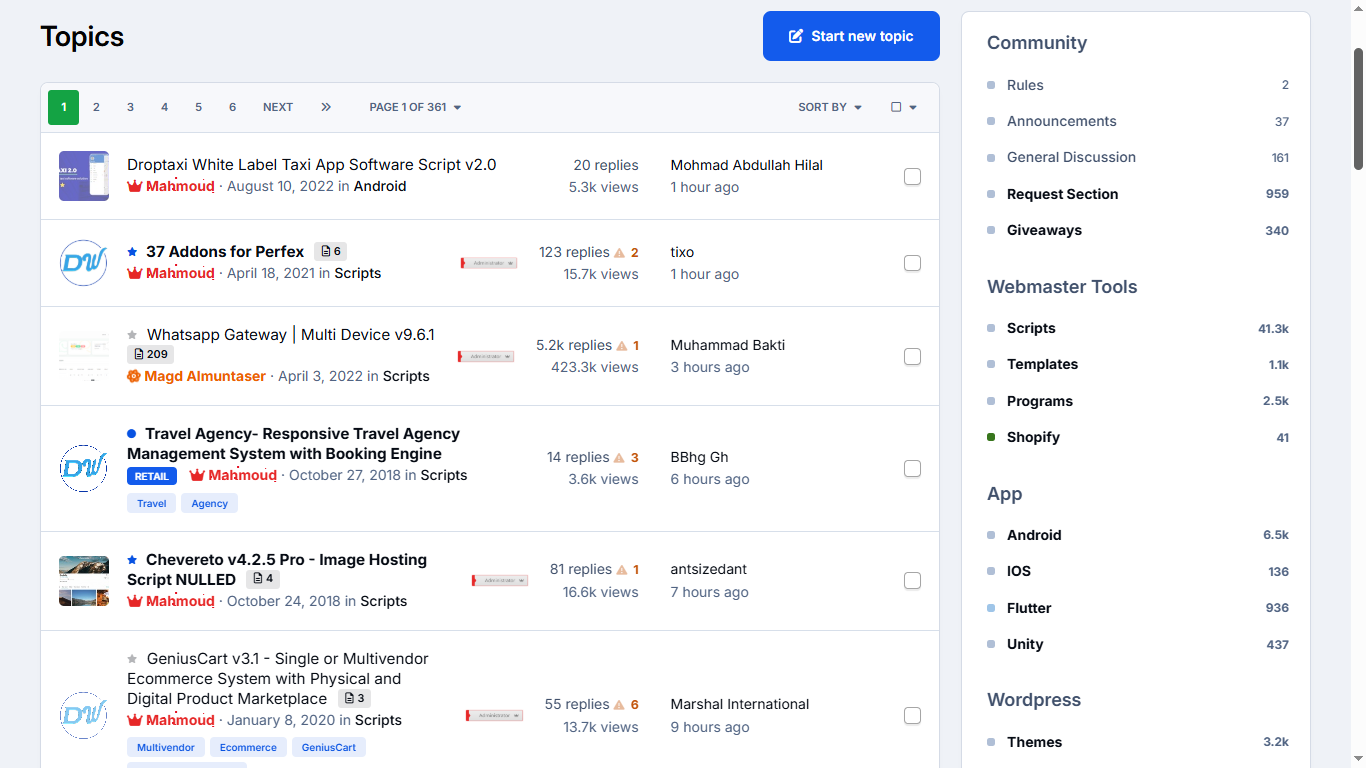The height and width of the screenshot is (768, 1366).
Task: Select the checkbox for Whatsapp Gateway topic
Action: tap(912, 357)
